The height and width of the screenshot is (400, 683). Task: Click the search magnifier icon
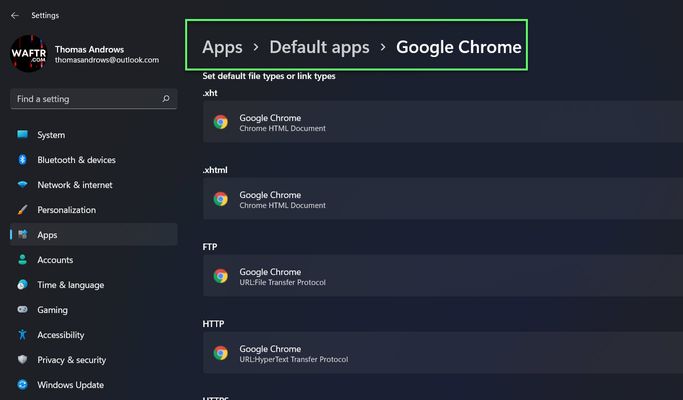click(x=166, y=99)
